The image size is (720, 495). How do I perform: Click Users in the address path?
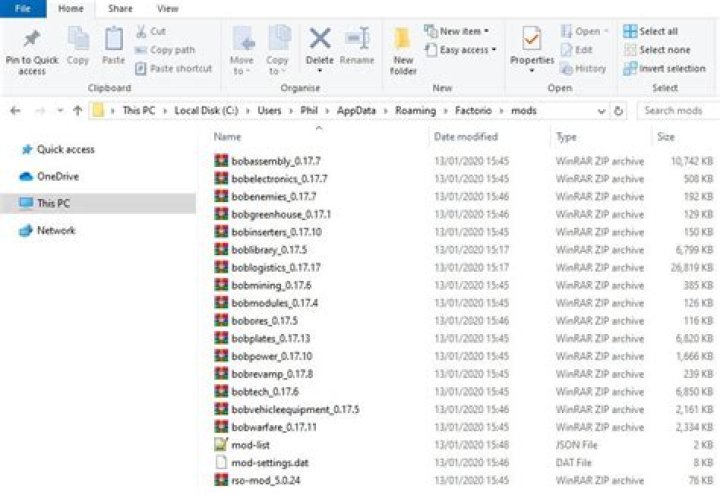[x=269, y=111]
